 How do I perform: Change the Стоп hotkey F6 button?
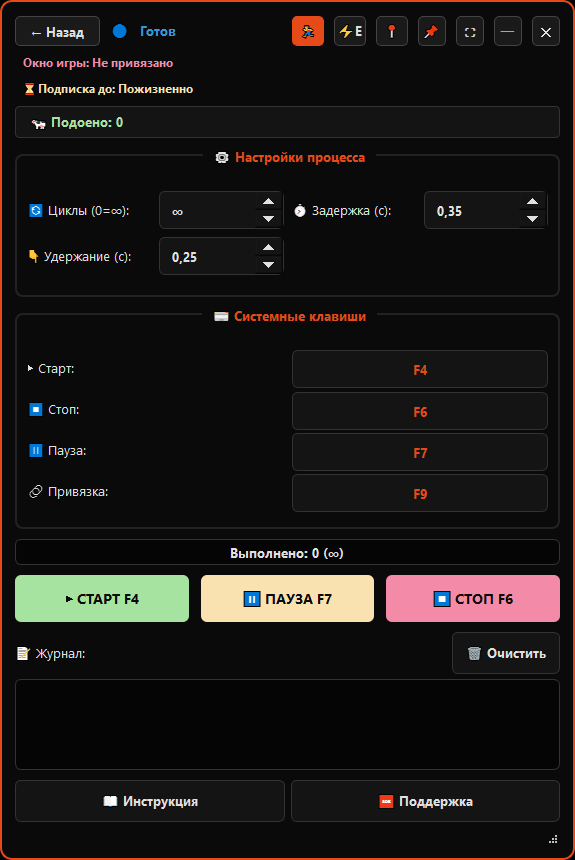coord(420,411)
